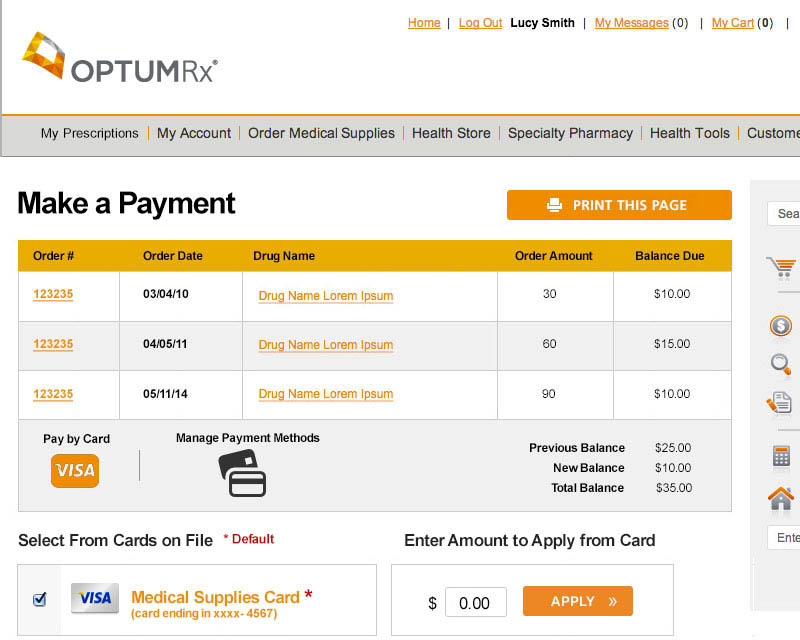
Task: Click the dollar coin icon in sidebar
Action: 781,326
